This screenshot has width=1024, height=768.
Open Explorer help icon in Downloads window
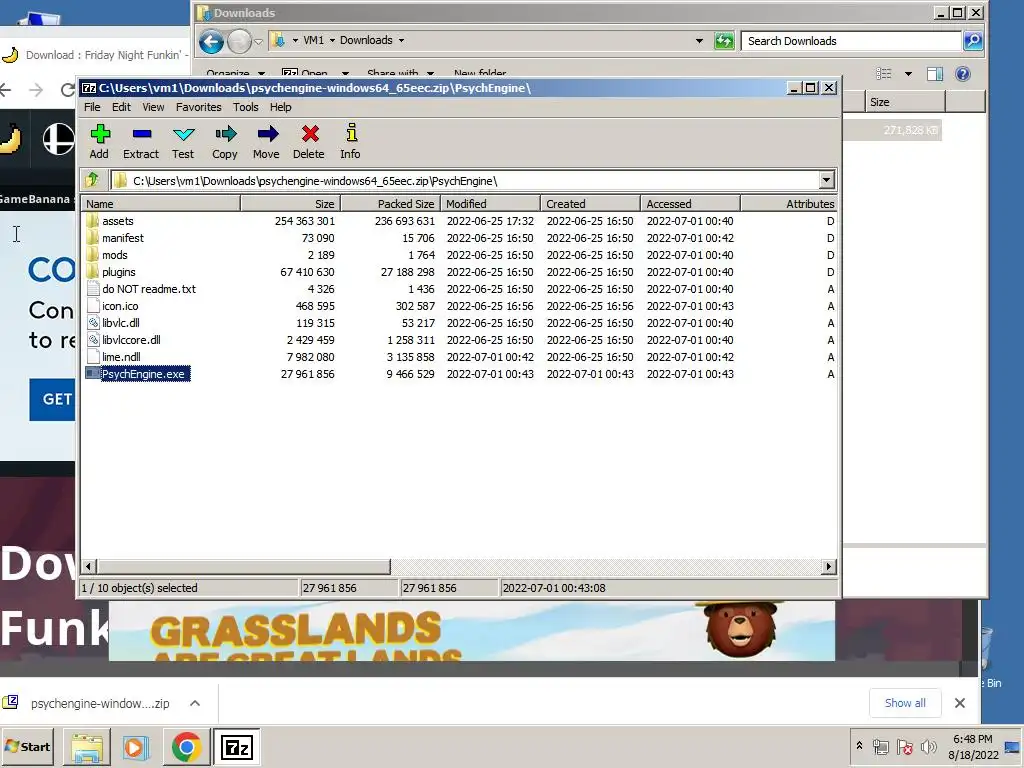(963, 74)
